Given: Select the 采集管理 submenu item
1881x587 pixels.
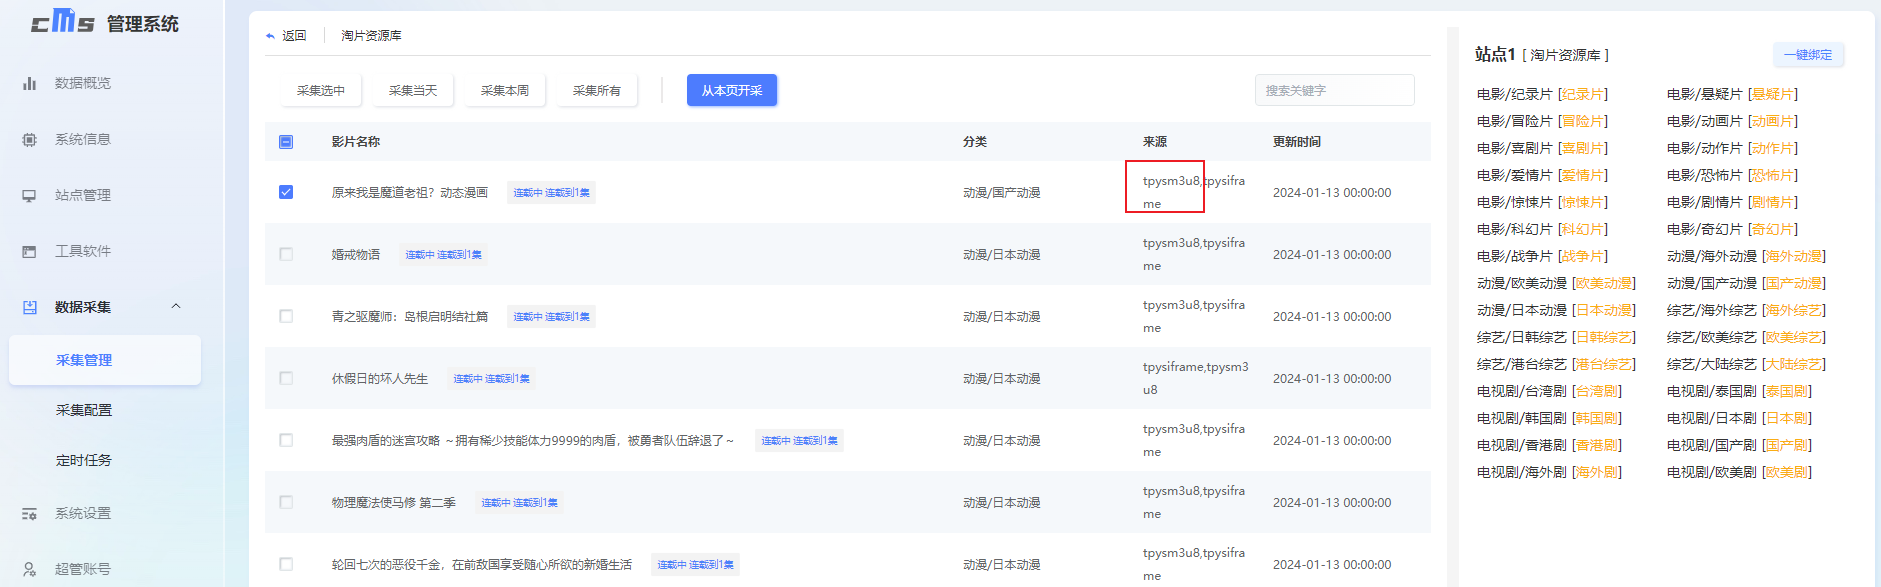Looking at the screenshot, I should coord(84,360).
